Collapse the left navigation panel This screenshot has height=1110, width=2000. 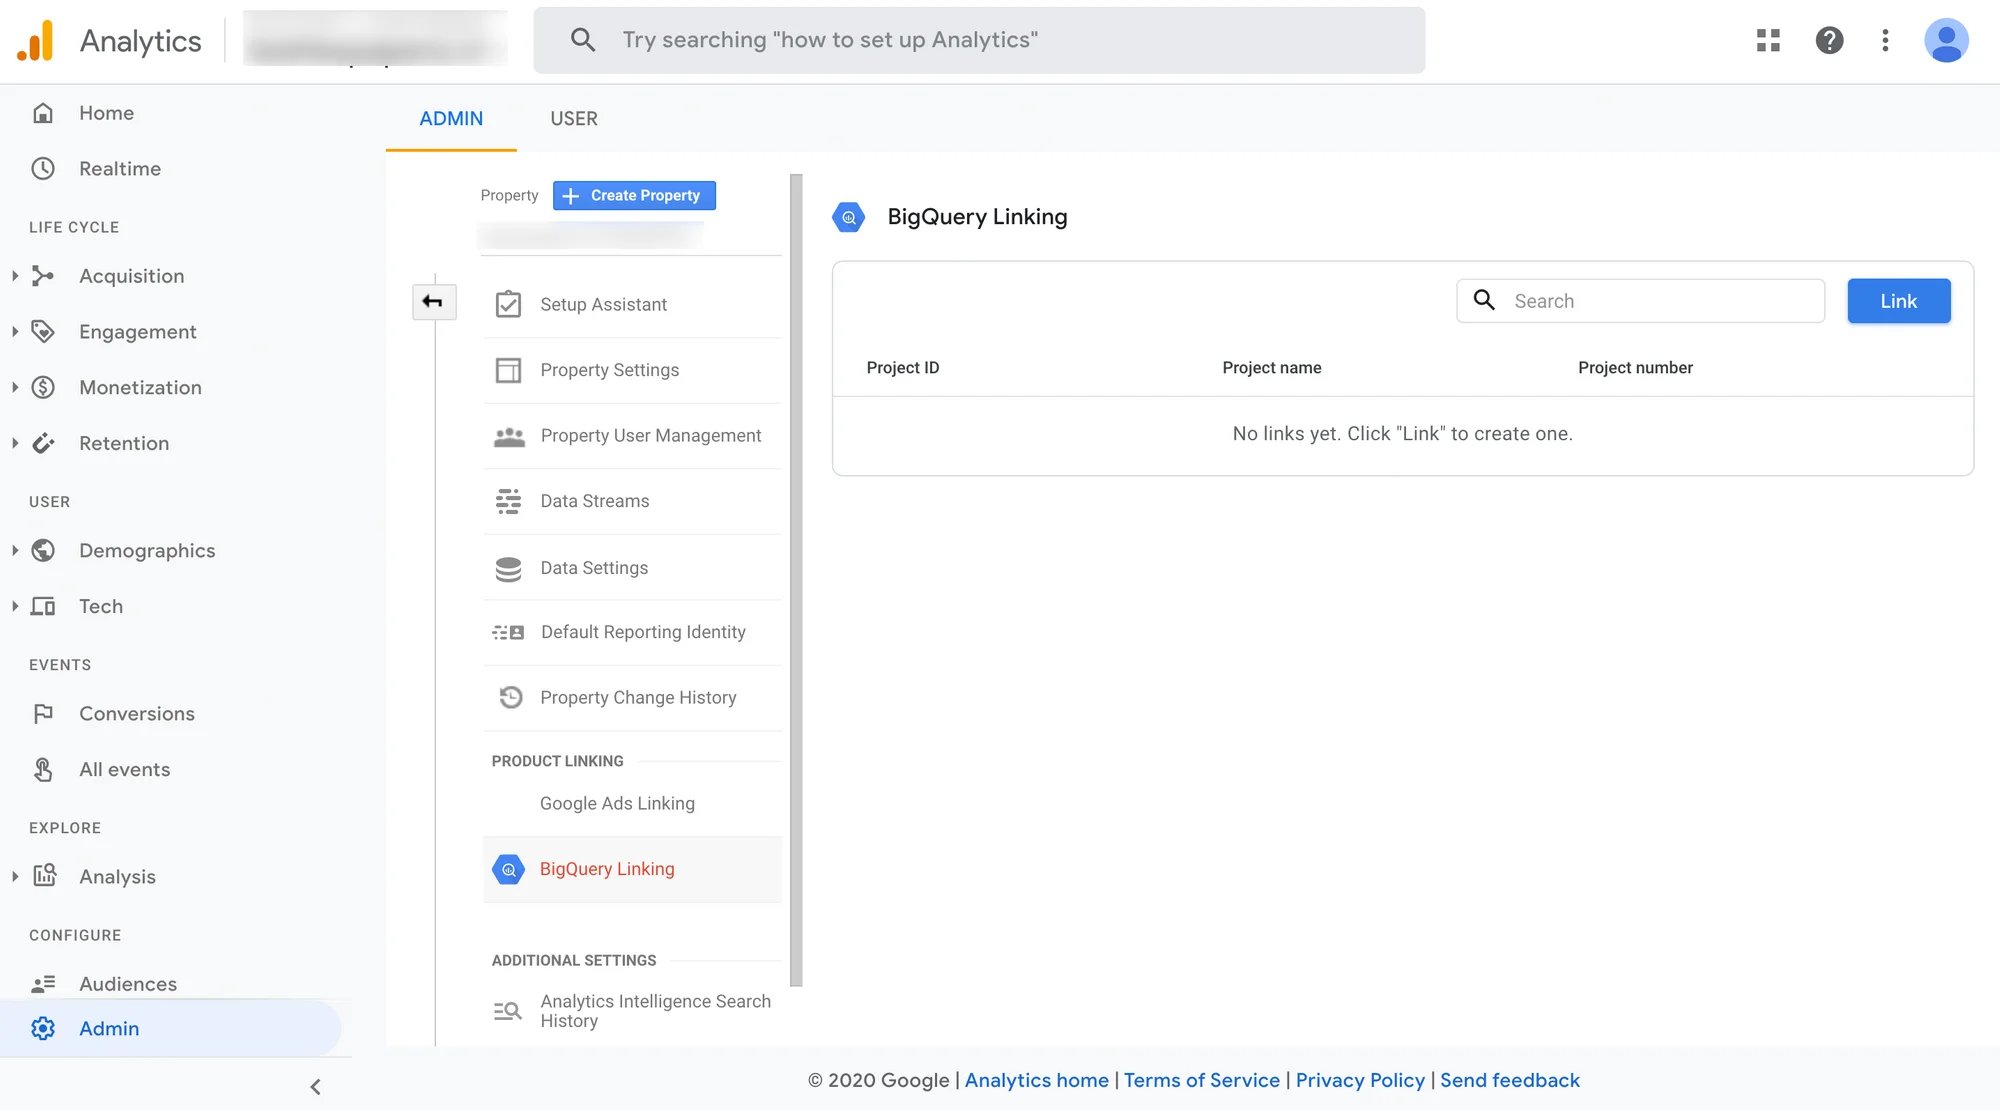tap(315, 1086)
